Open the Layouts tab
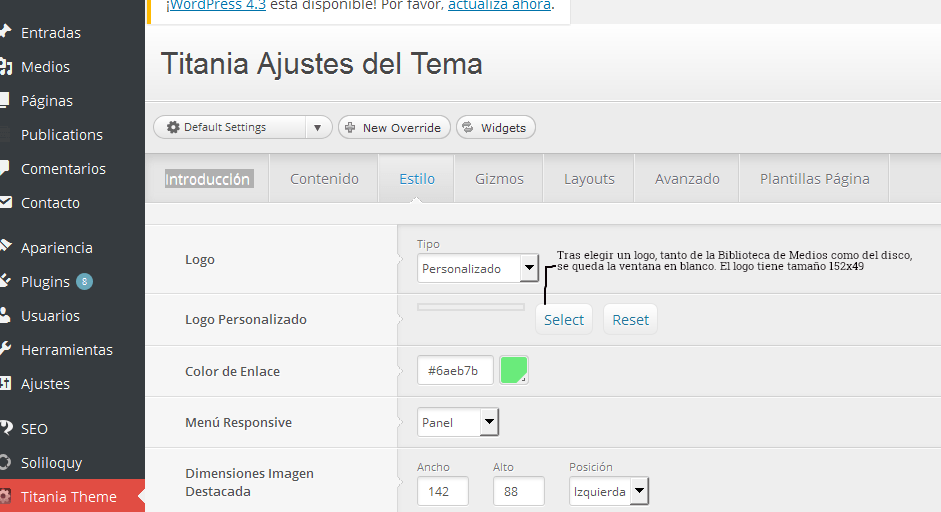Viewport: 941px width, 512px height. click(x=589, y=179)
